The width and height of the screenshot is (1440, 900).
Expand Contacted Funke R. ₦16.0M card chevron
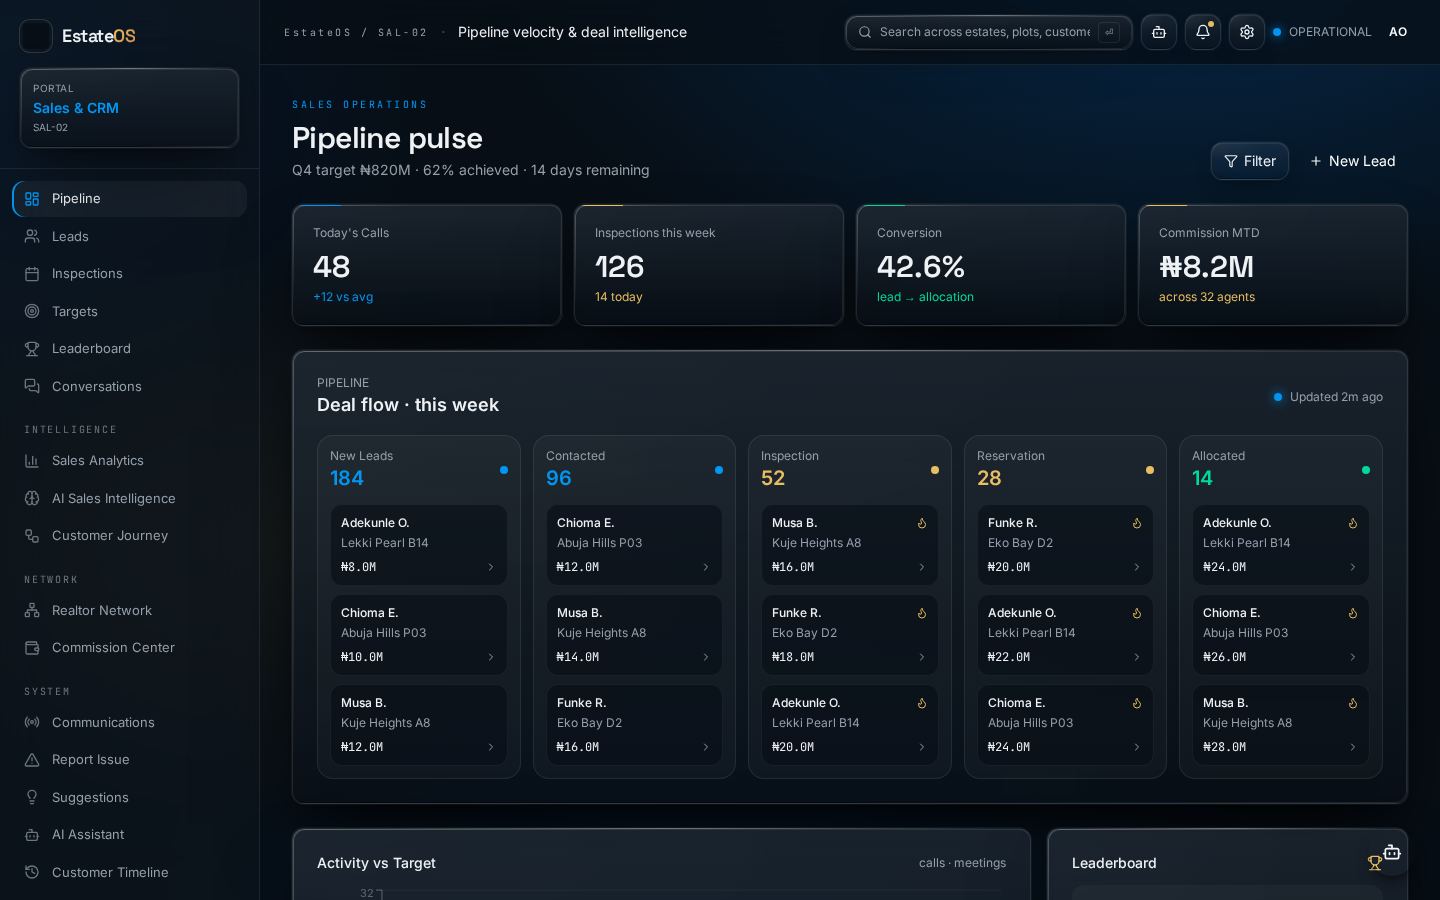click(705, 747)
